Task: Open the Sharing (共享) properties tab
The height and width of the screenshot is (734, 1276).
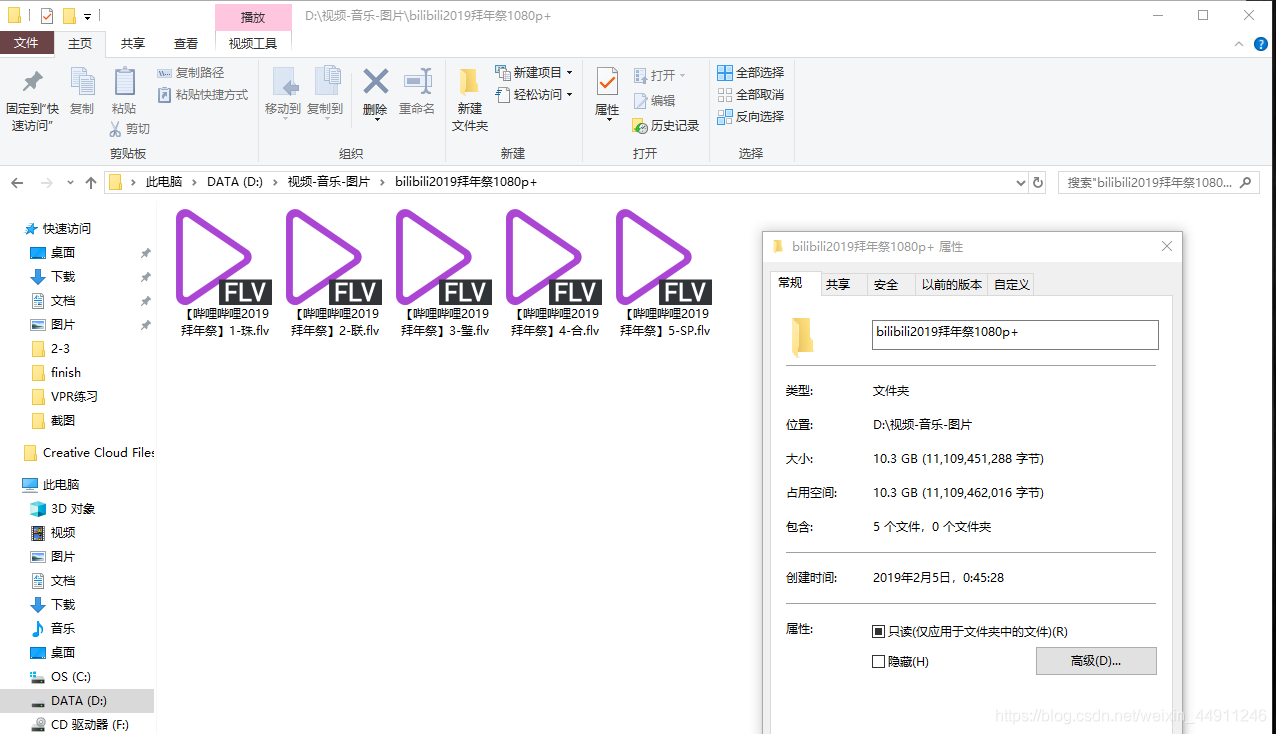Action: [838, 285]
